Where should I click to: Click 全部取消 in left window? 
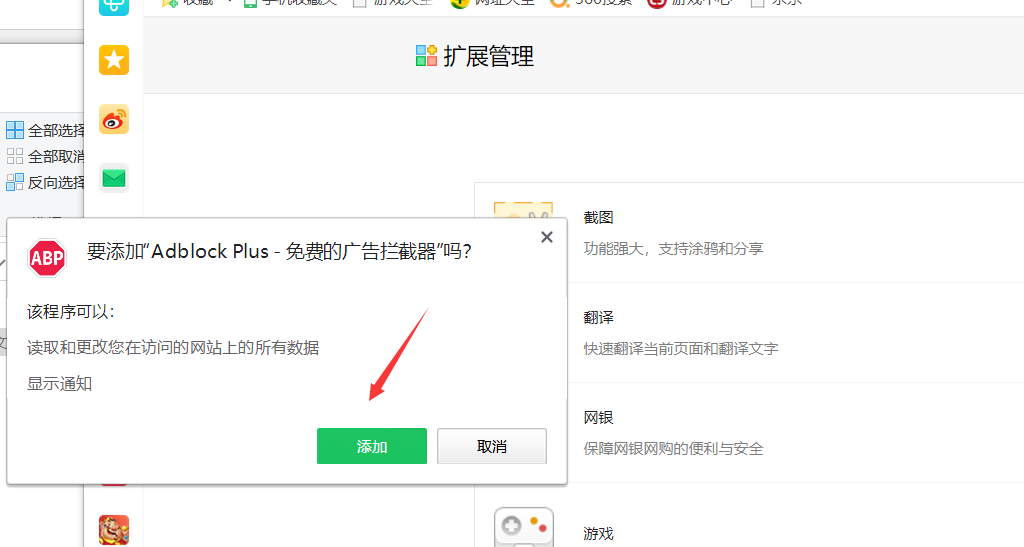coord(56,157)
